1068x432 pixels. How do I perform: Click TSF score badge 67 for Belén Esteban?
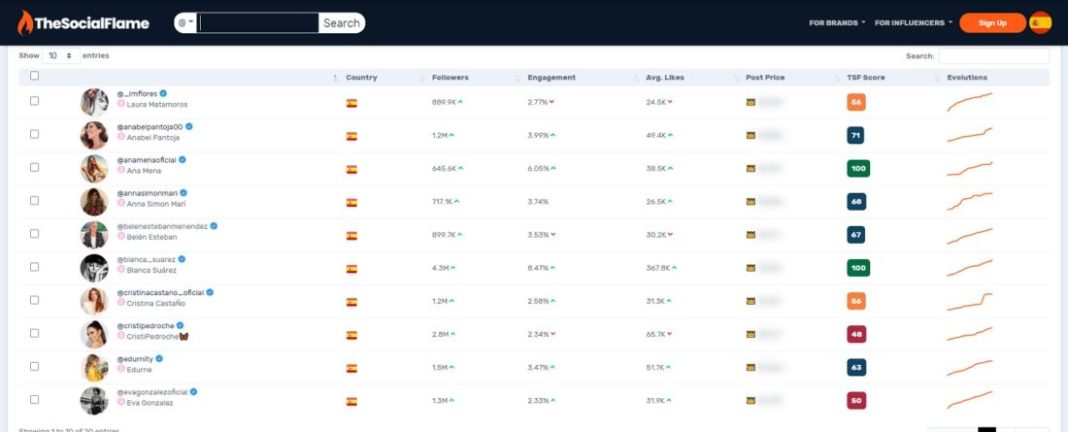click(856, 234)
